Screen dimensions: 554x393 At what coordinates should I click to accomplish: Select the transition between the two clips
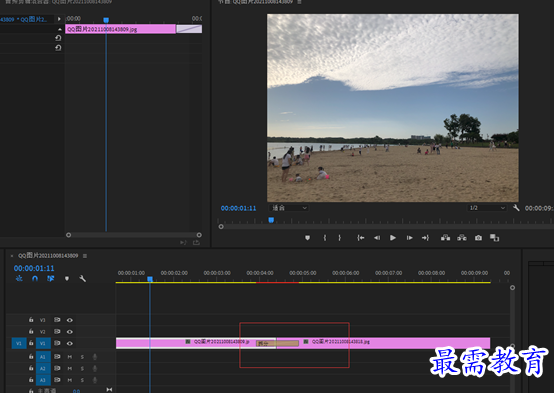coord(277,343)
